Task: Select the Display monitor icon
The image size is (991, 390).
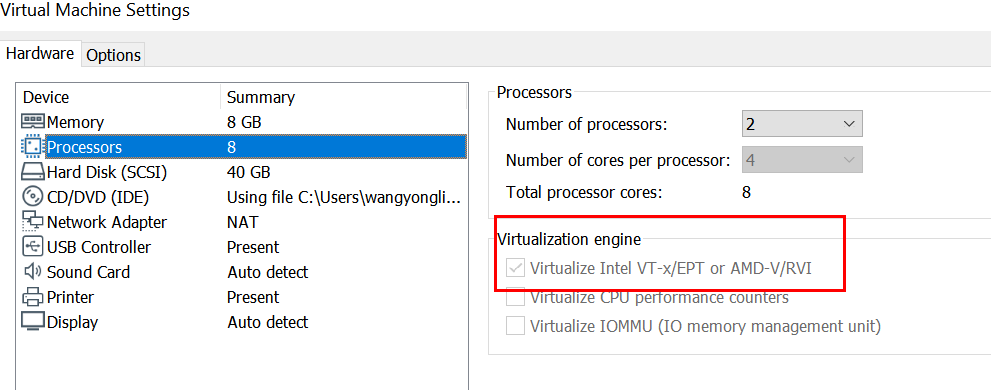Action: [33, 322]
